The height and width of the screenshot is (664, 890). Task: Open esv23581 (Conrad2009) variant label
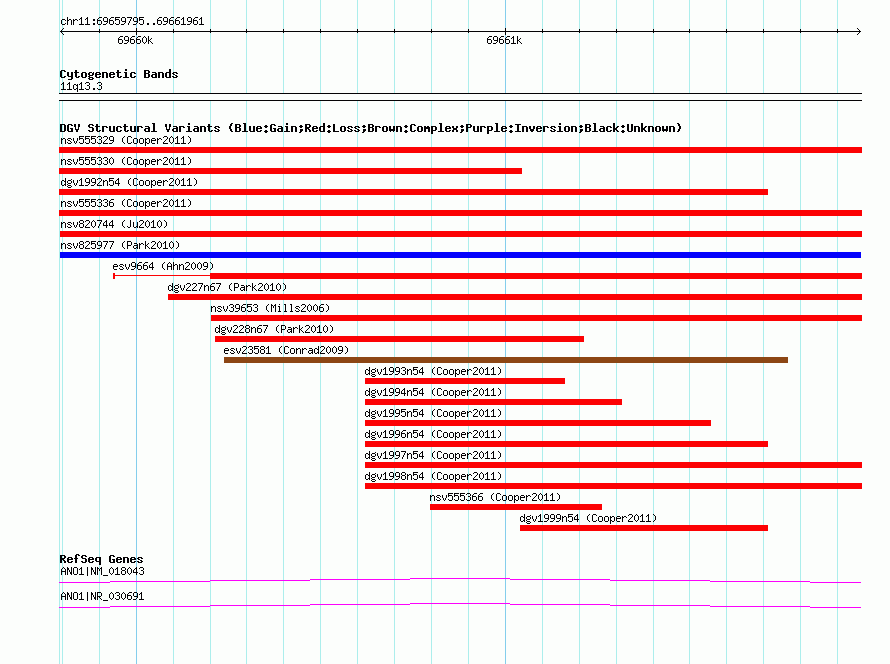[286, 350]
